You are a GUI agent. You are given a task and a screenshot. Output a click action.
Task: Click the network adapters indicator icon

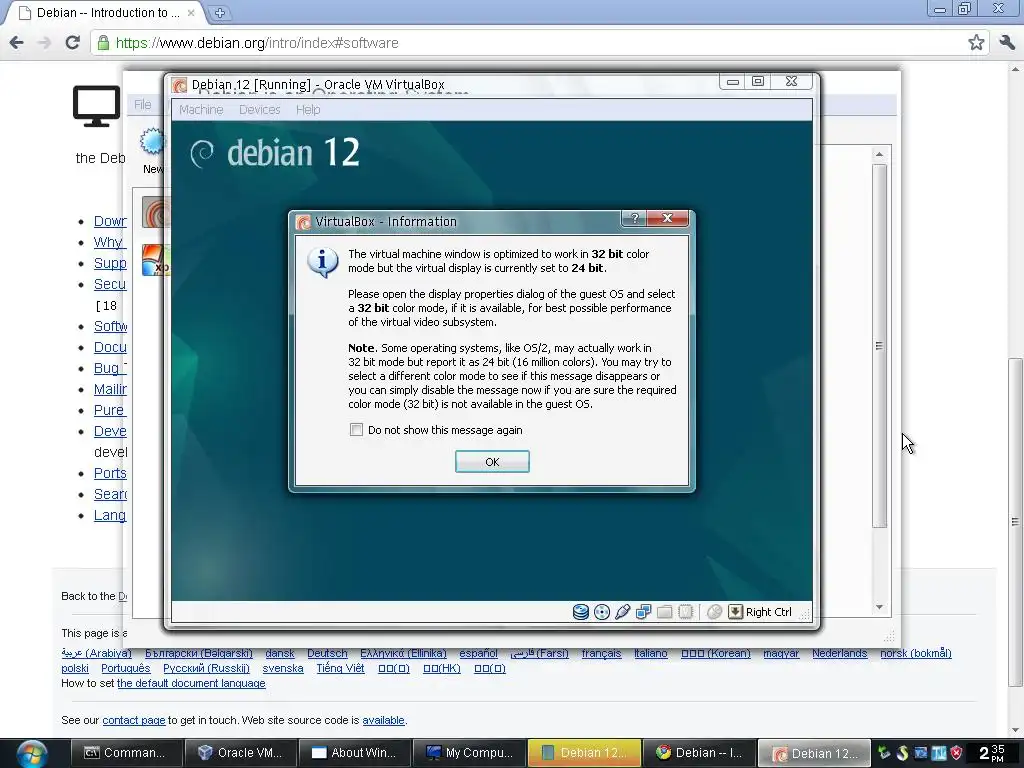(643, 612)
